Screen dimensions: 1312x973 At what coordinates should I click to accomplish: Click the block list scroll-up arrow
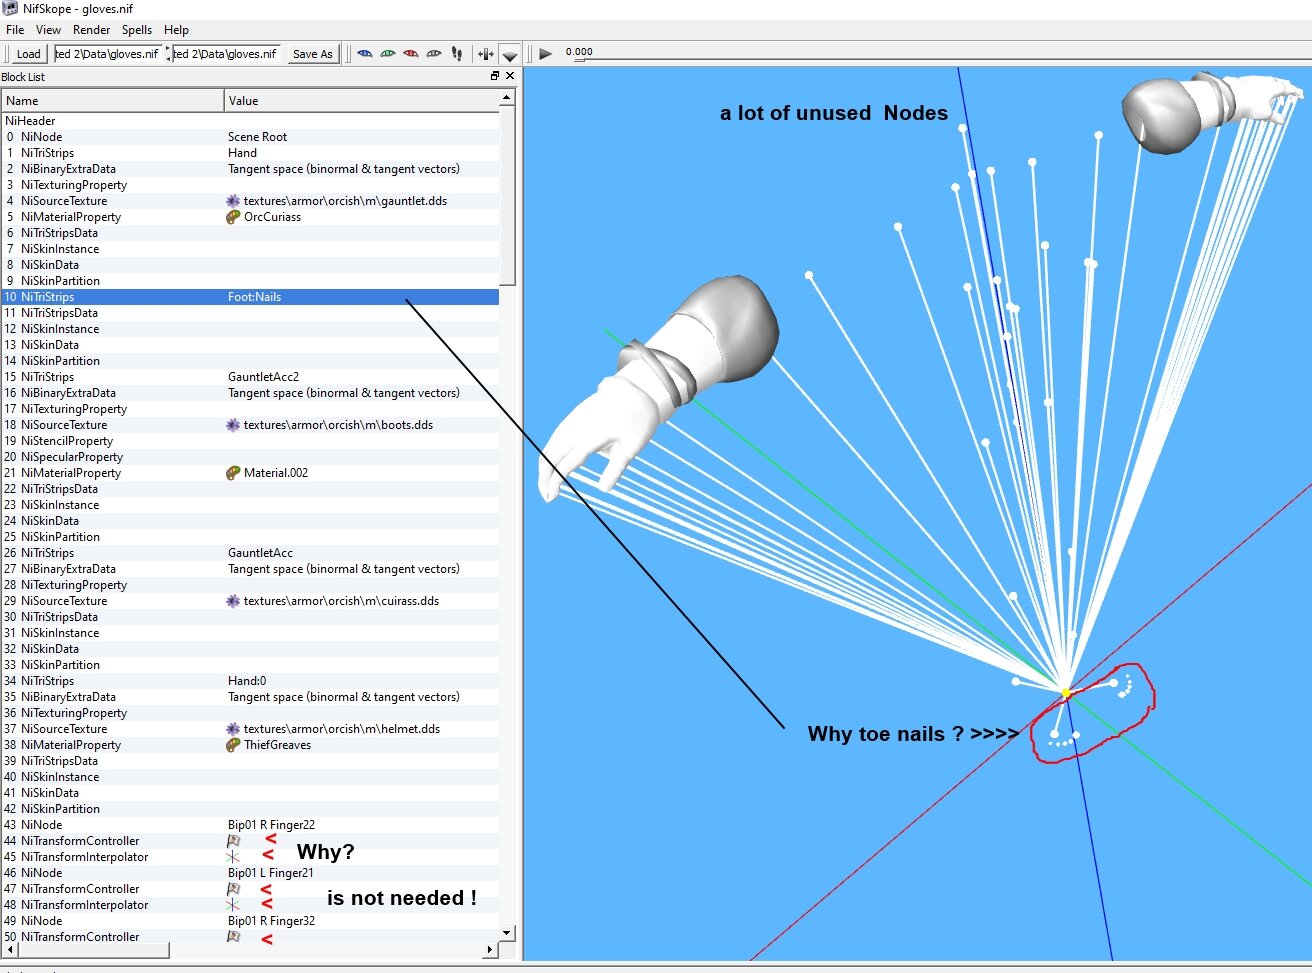point(507,97)
